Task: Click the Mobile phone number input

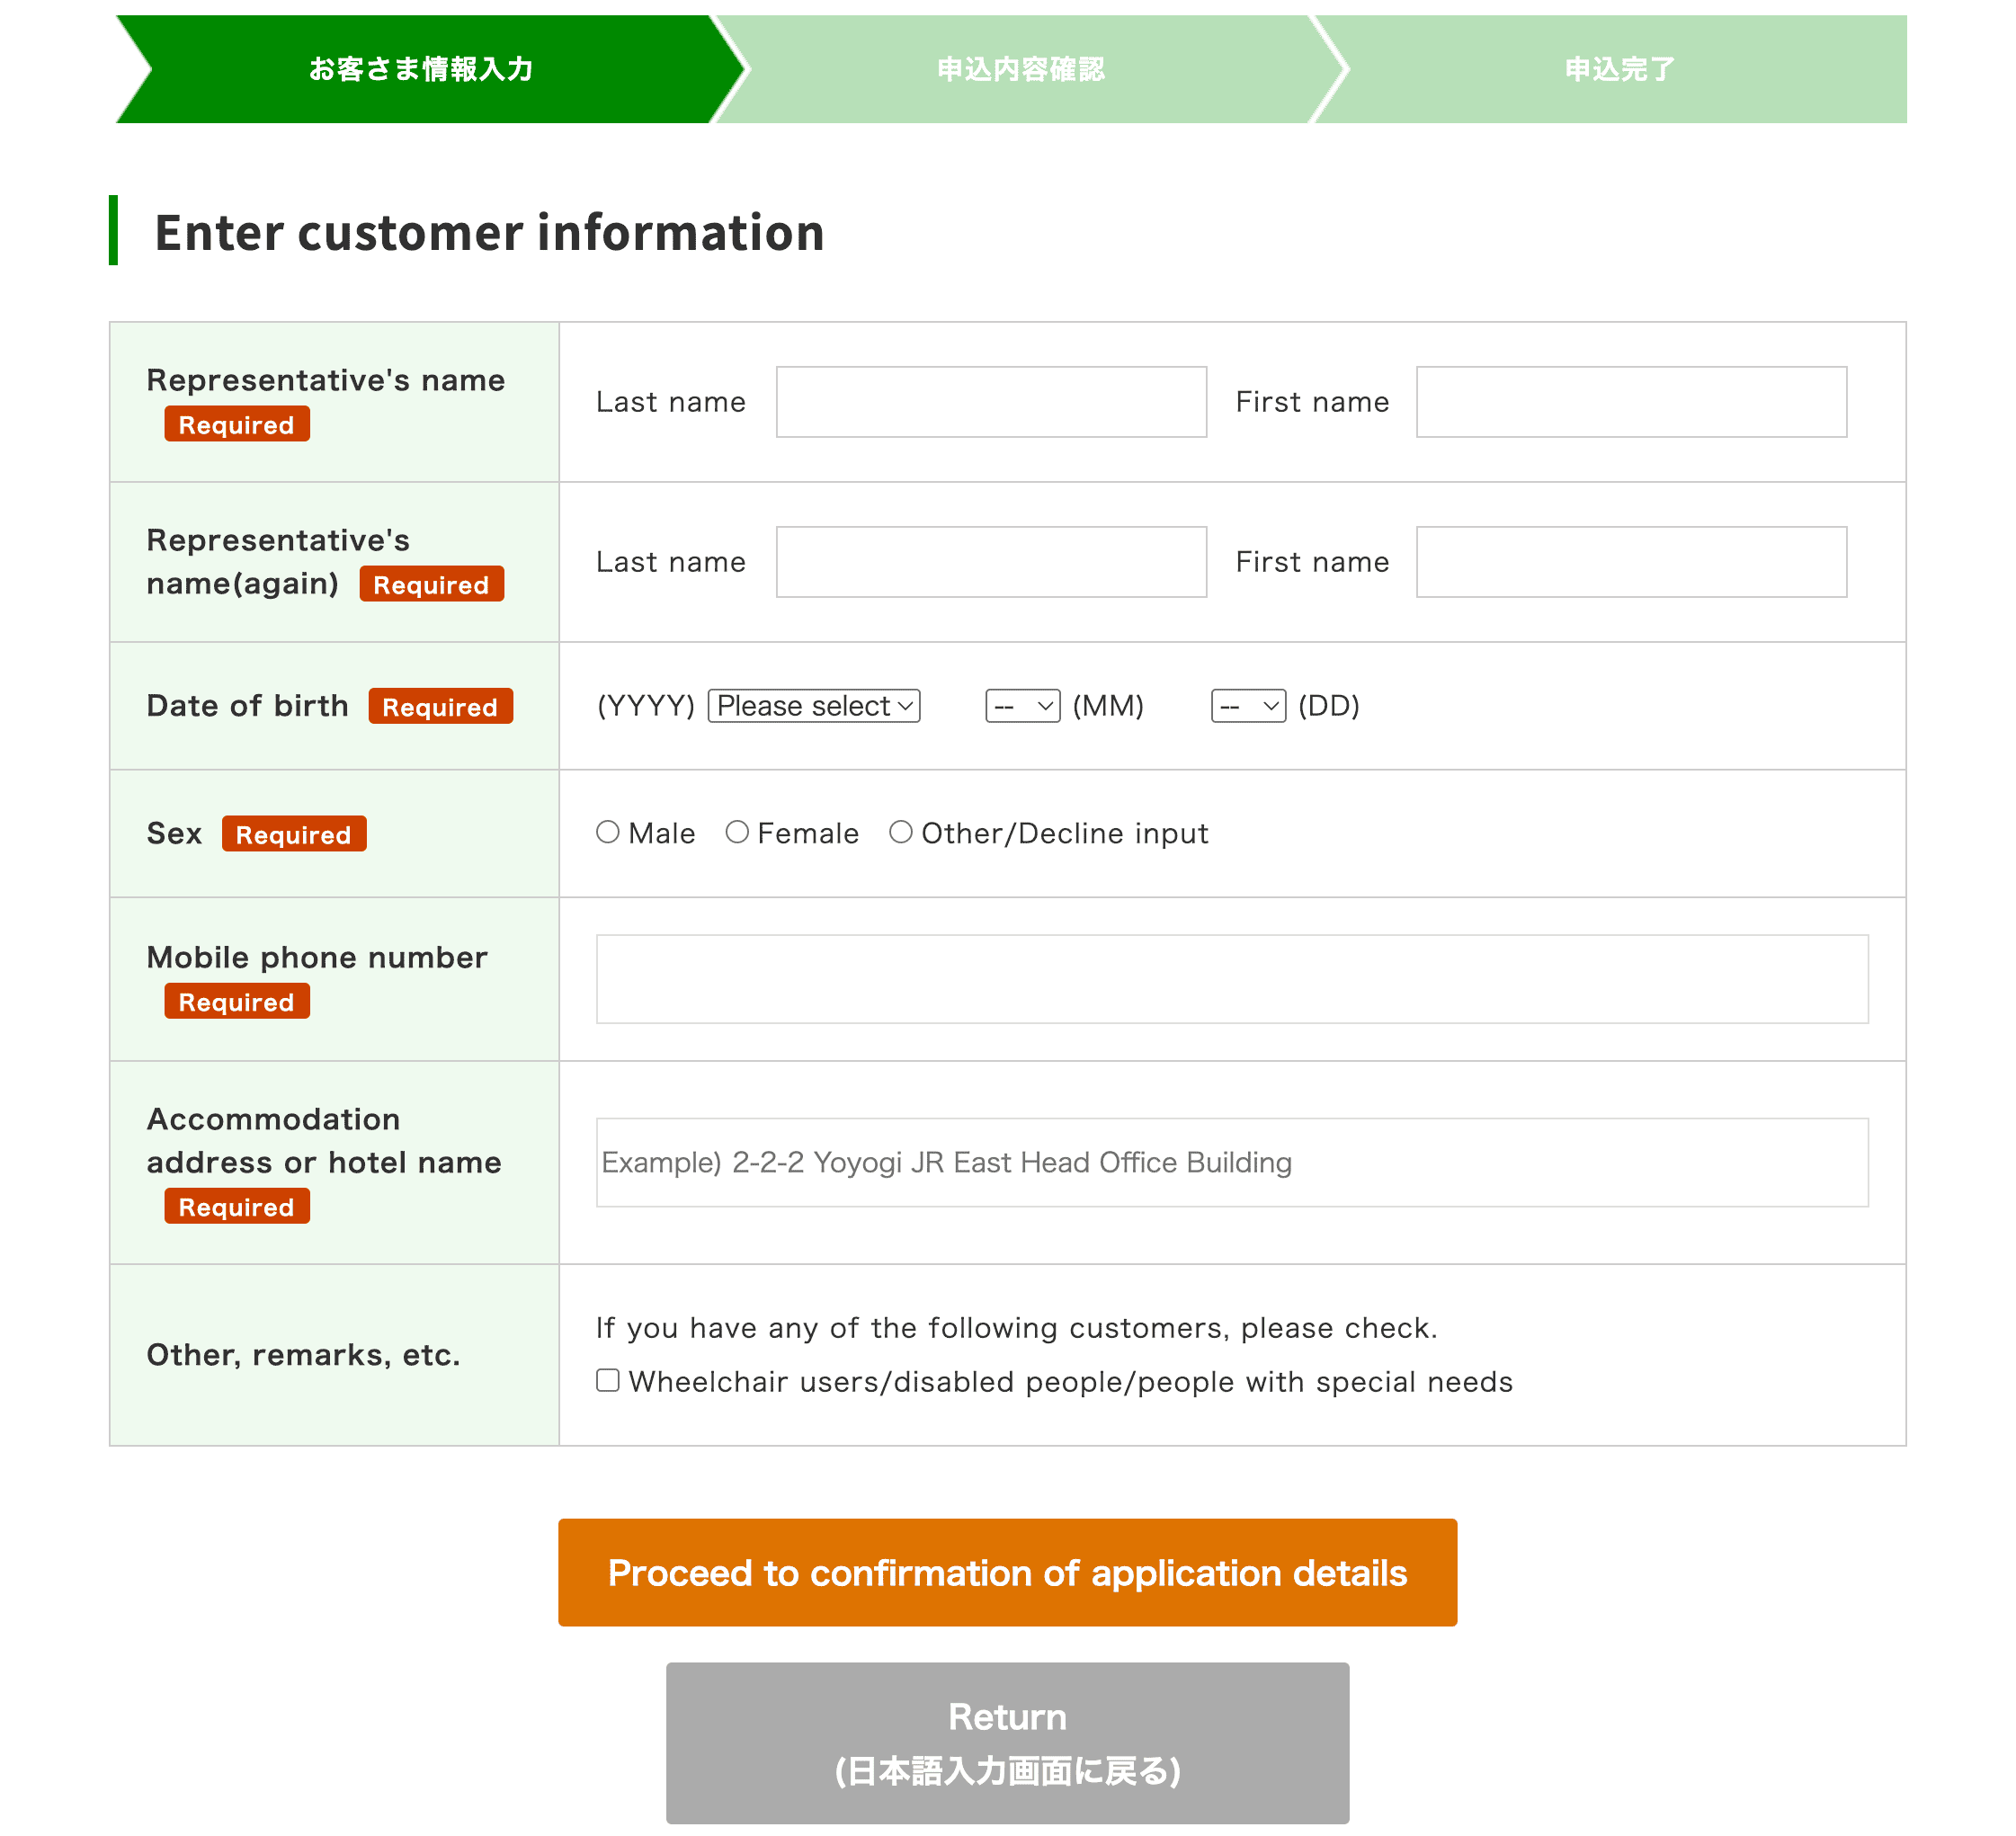Action: (1232, 979)
